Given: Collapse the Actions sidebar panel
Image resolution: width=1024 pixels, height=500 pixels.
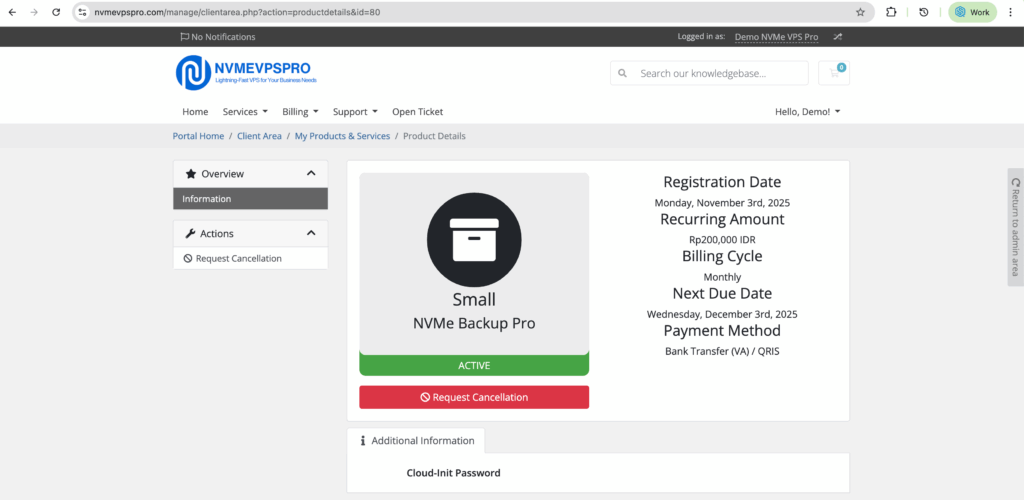Looking at the screenshot, I should (311, 233).
